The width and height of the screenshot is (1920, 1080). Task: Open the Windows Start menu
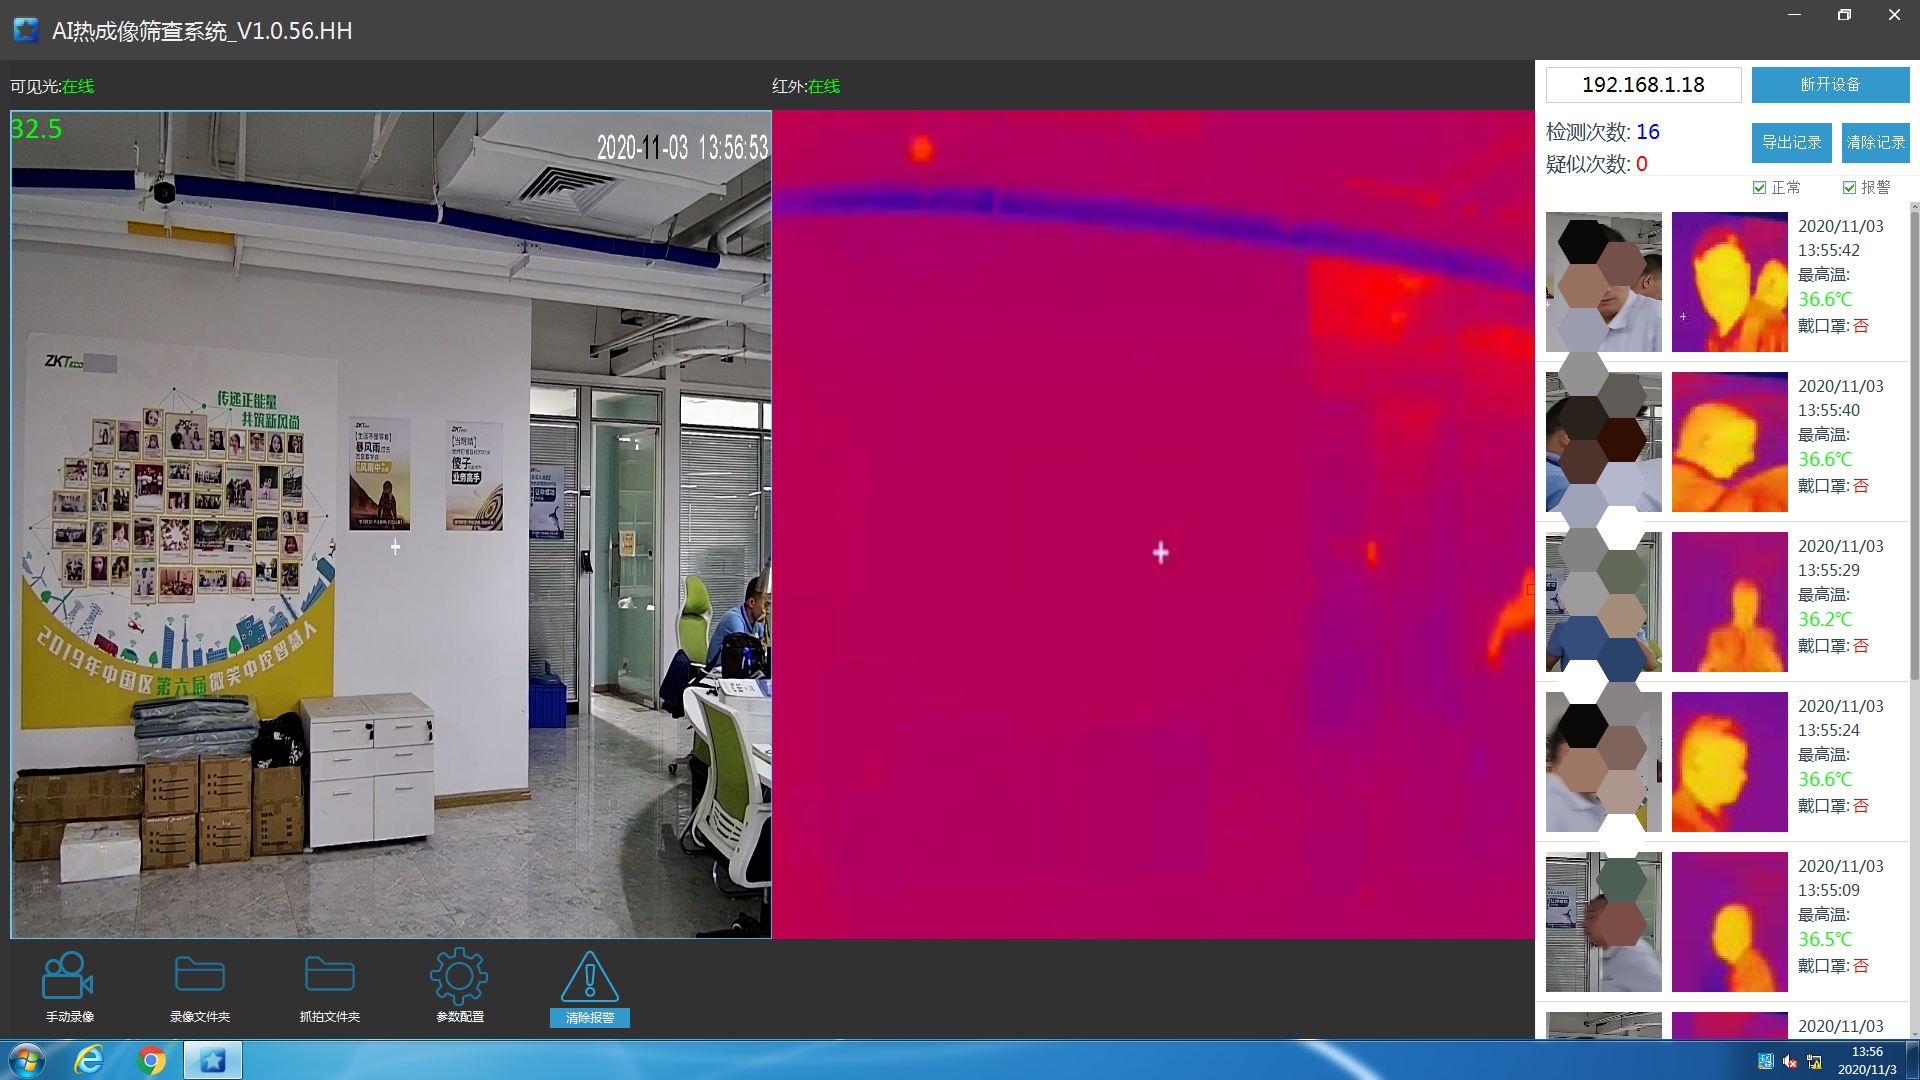(27, 1060)
